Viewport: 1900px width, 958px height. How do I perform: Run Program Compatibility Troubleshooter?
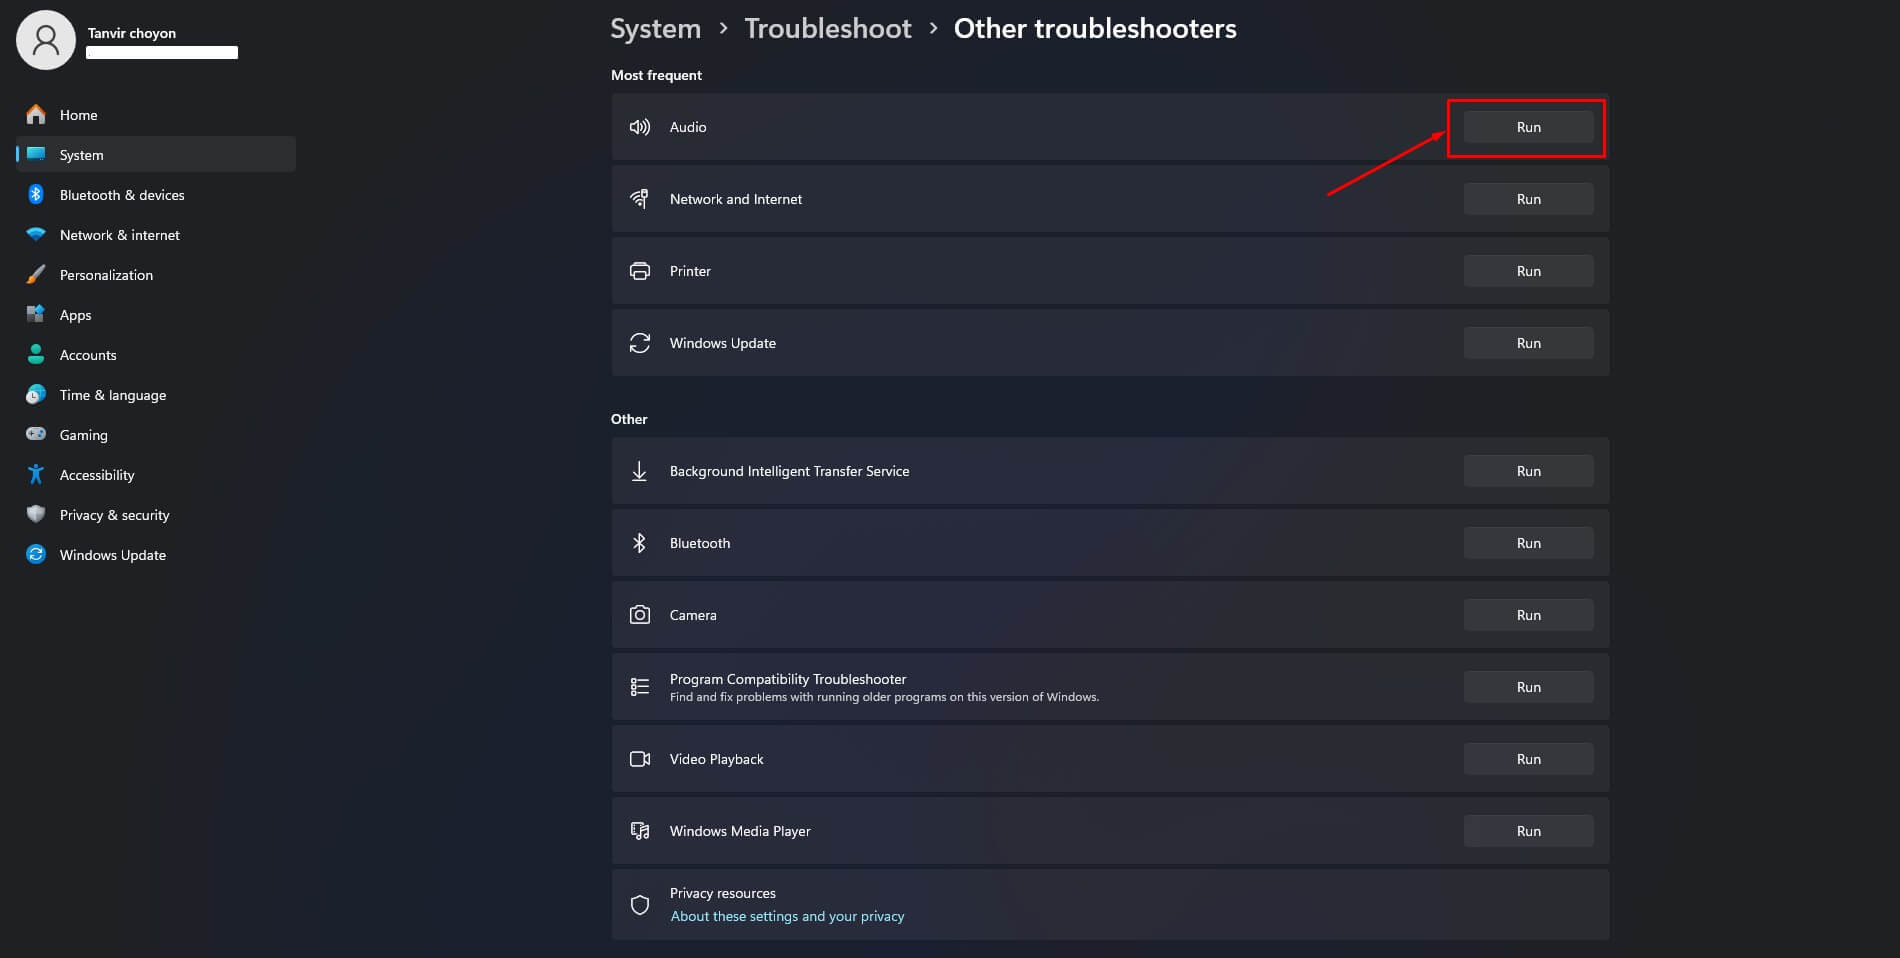point(1528,687)
